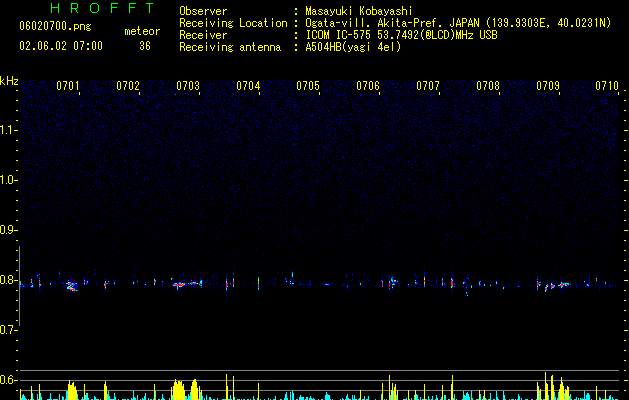Click the kHz axis unit label
The width and height of the screenshot is (629, 400).
9,81
